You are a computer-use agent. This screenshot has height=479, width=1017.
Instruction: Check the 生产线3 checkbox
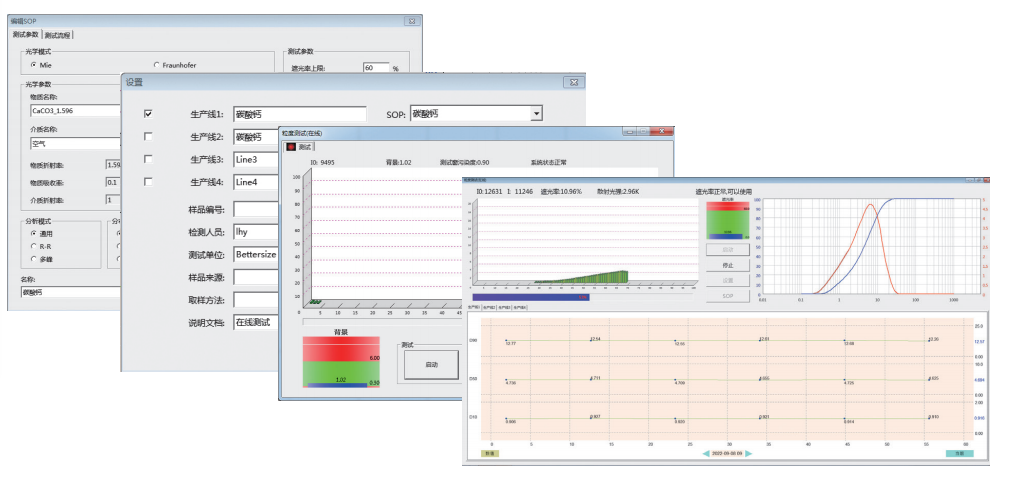[149, 159]
